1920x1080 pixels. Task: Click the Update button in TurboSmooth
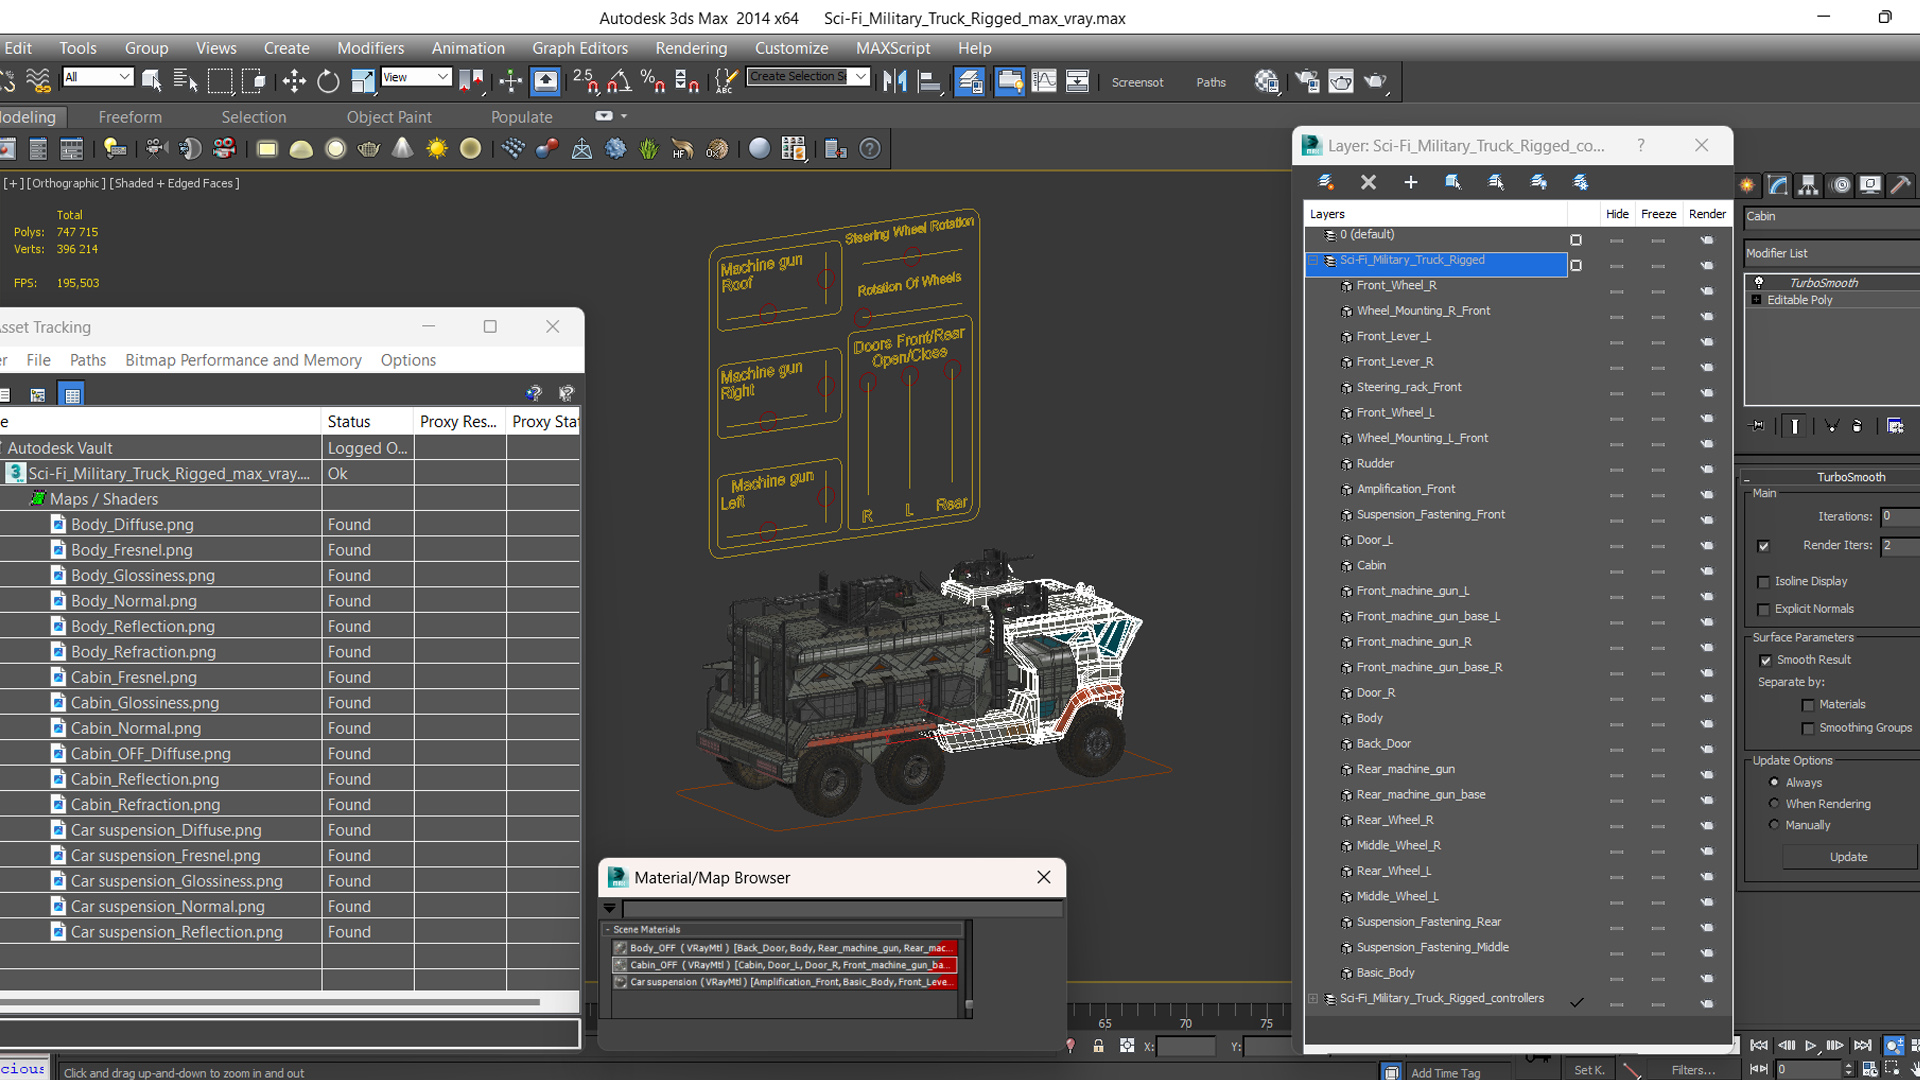[x=1848, y=857]
